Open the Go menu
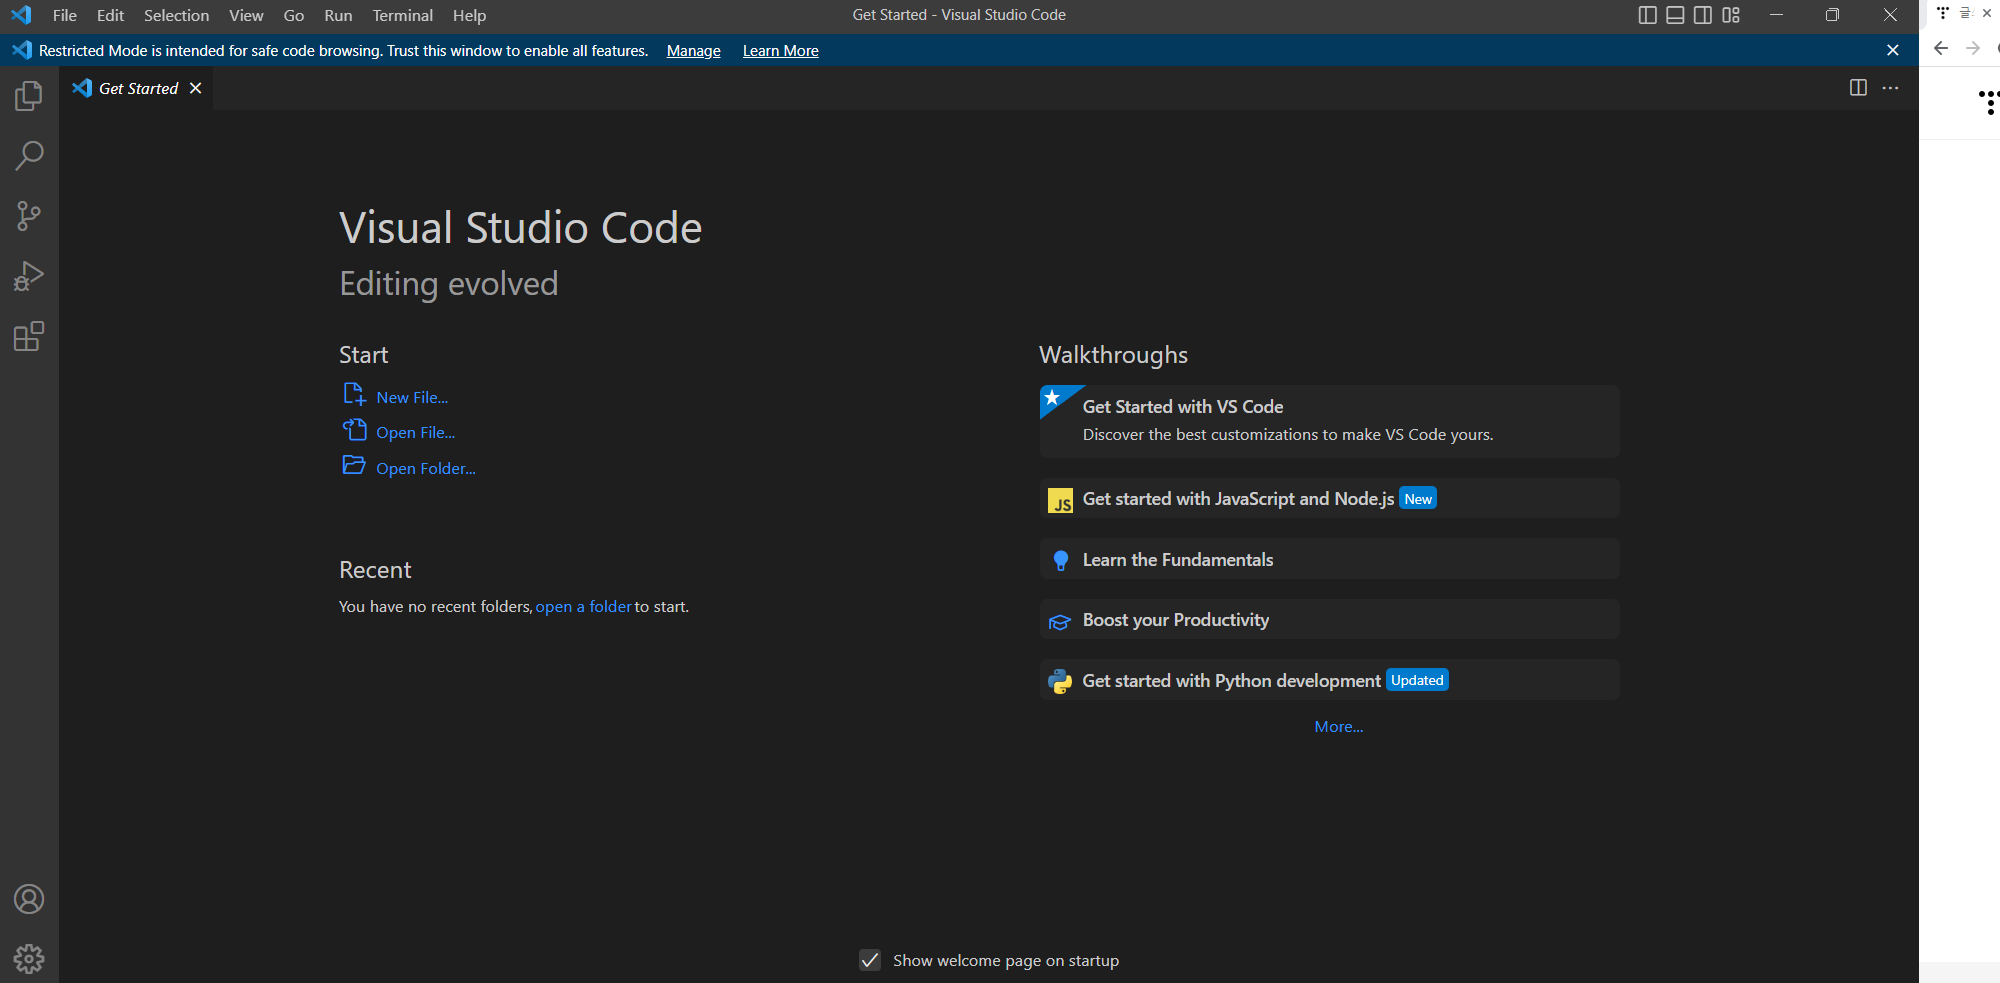The image size is (2000, 983). 294,15
